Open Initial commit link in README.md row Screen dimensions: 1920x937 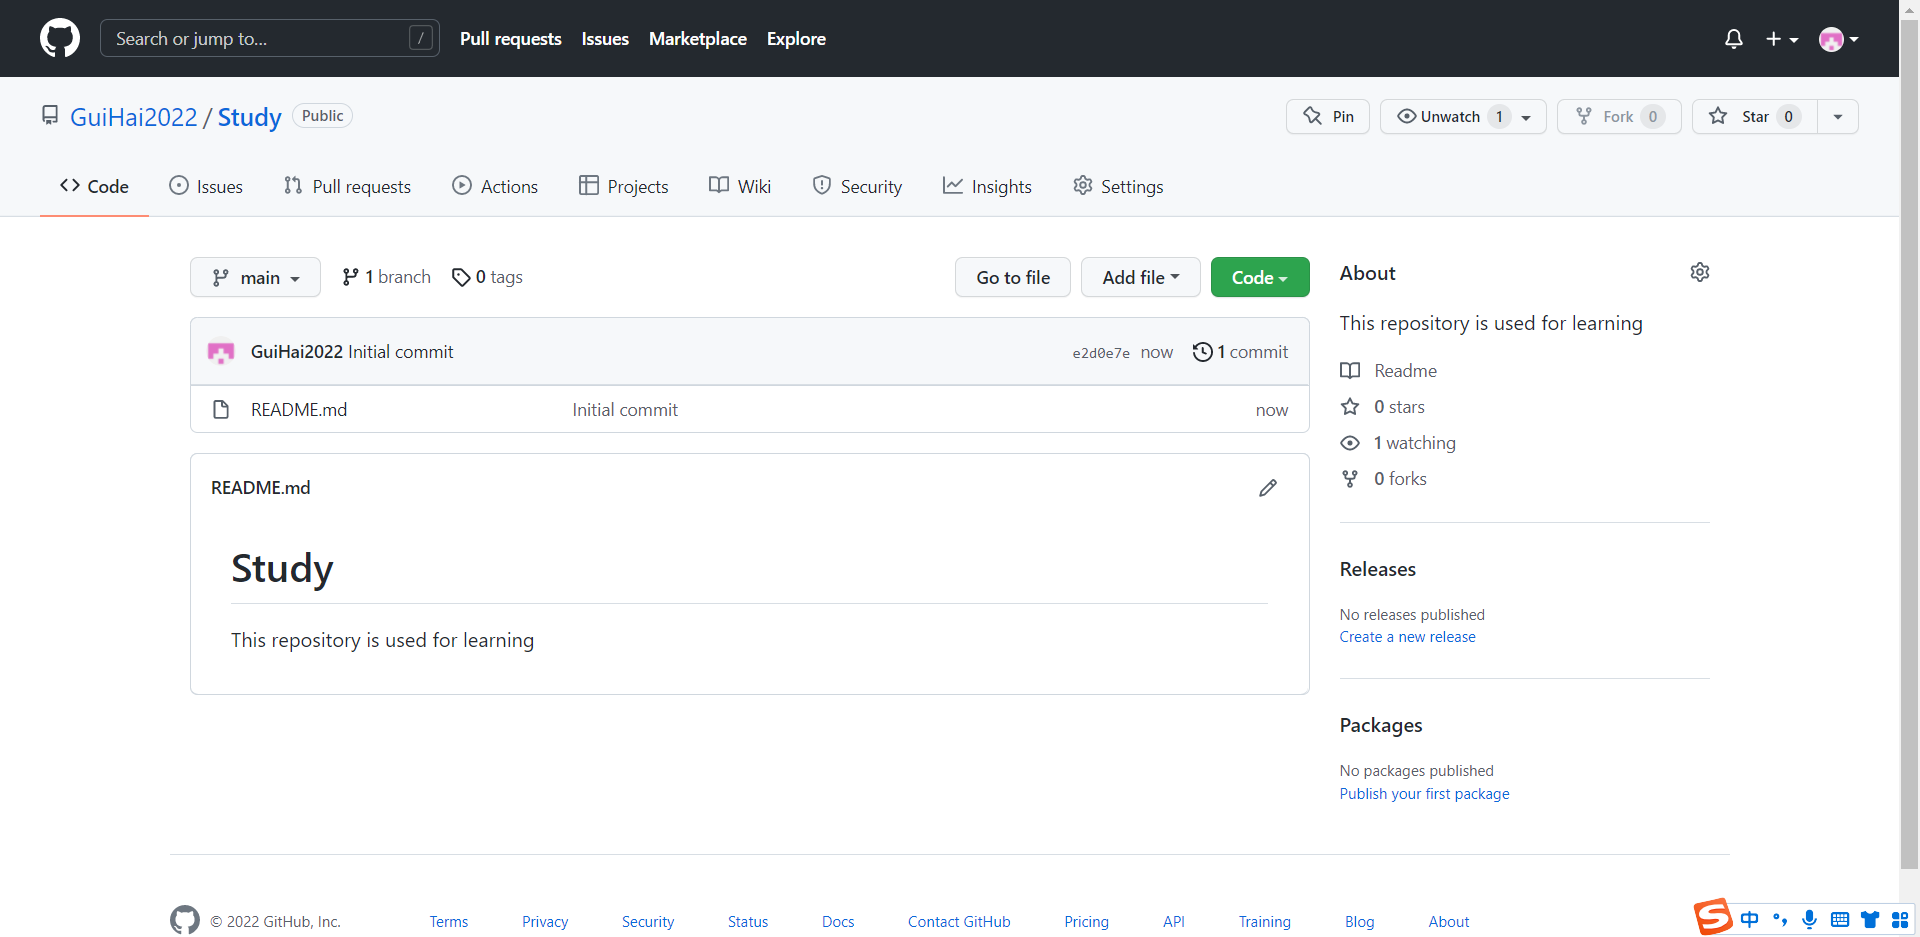(625, 410)
